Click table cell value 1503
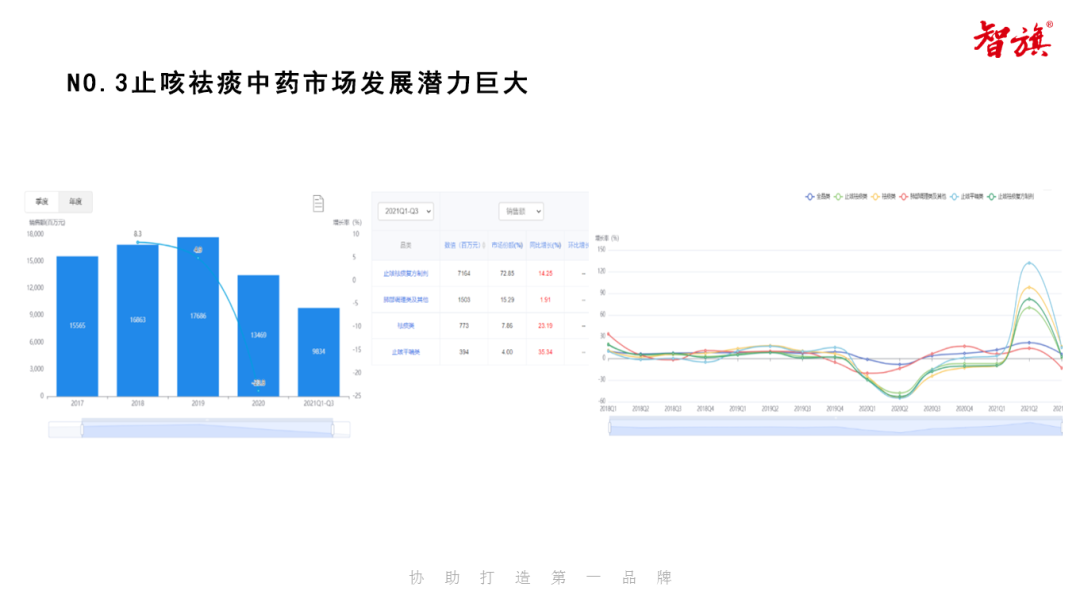The height and width of the screenshot is (606, 1080). (464, 300)
